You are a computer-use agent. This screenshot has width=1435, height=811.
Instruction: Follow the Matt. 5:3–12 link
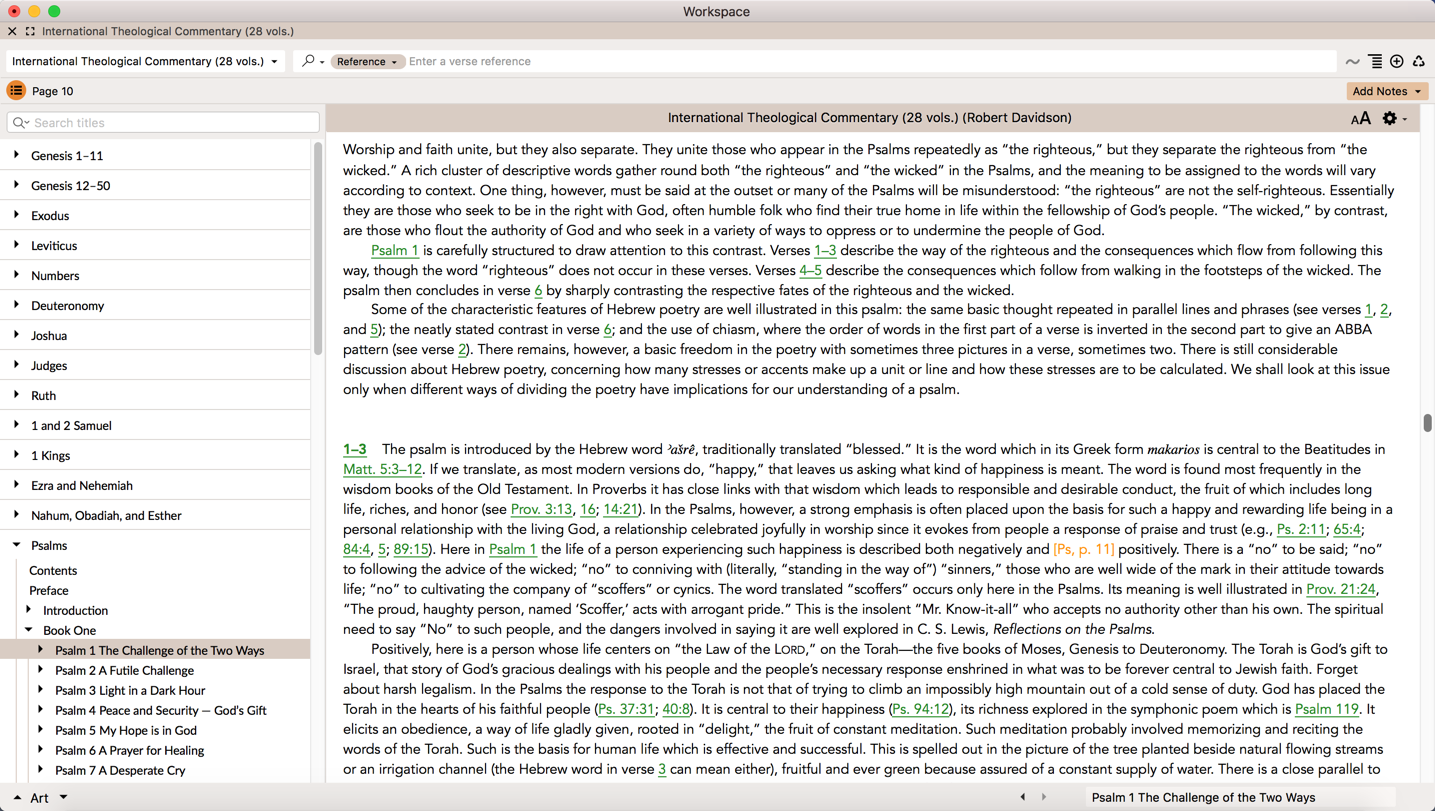coord(383,469)
